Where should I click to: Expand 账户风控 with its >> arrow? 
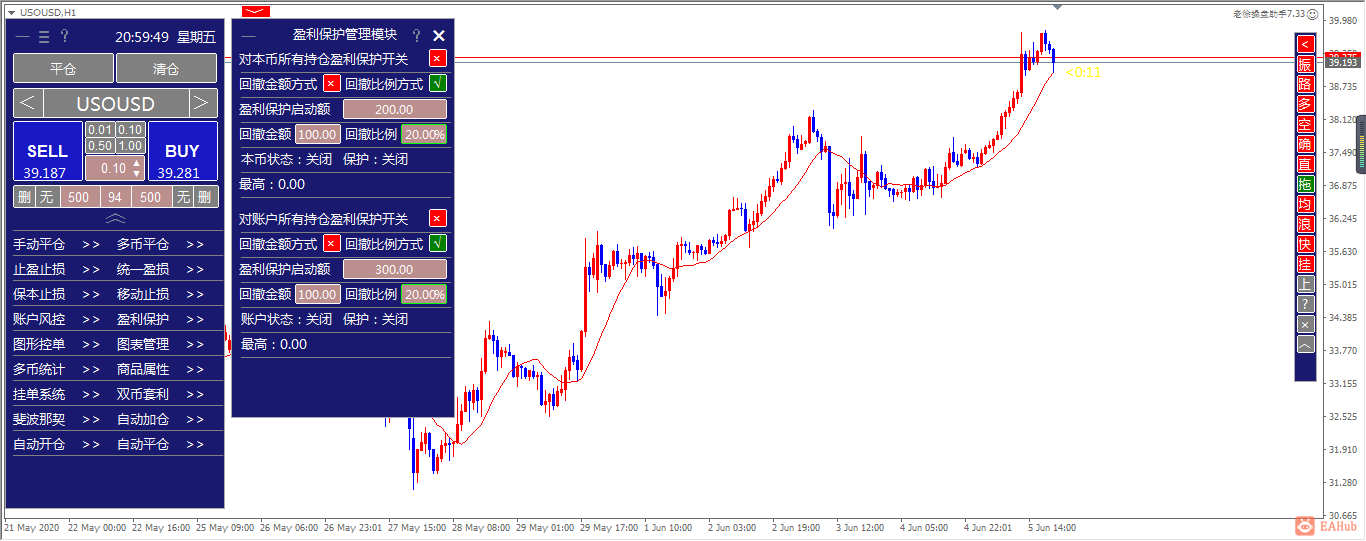click(91, 319)
